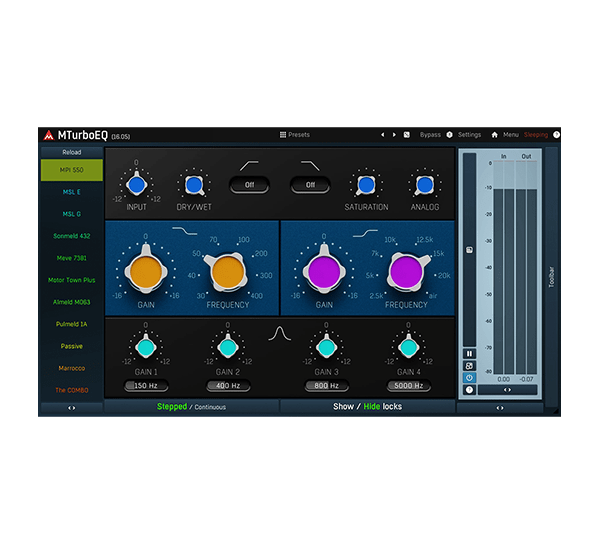The height and width of the screenshot is (543, 600).
Task: Click the low-shelf curve icon
Action: coord(184,231)
